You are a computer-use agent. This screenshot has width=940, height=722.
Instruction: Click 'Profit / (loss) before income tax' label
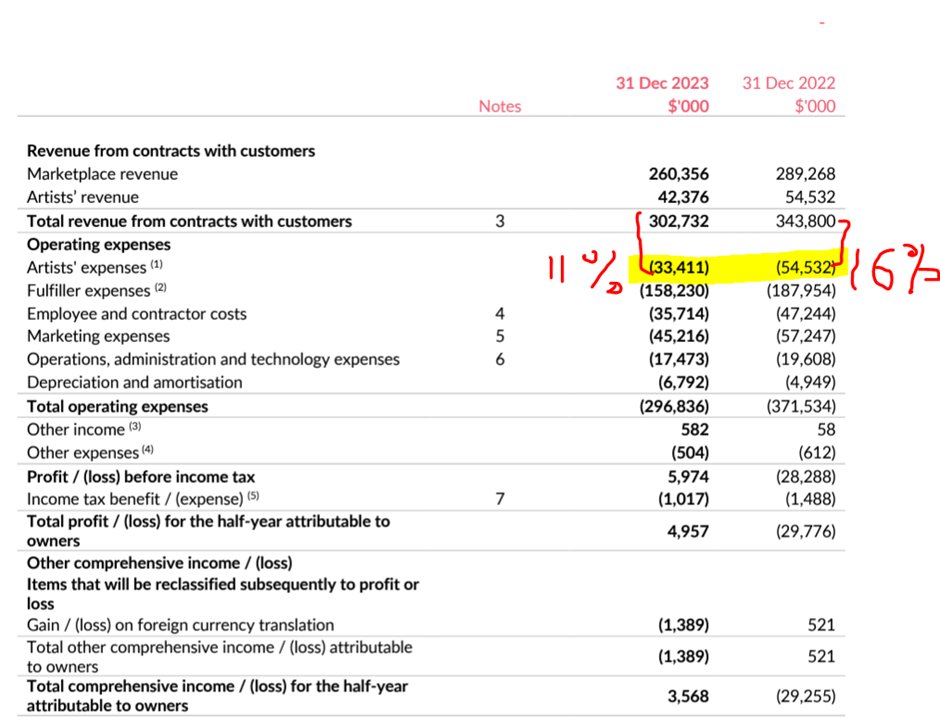(x=141, y=477)
